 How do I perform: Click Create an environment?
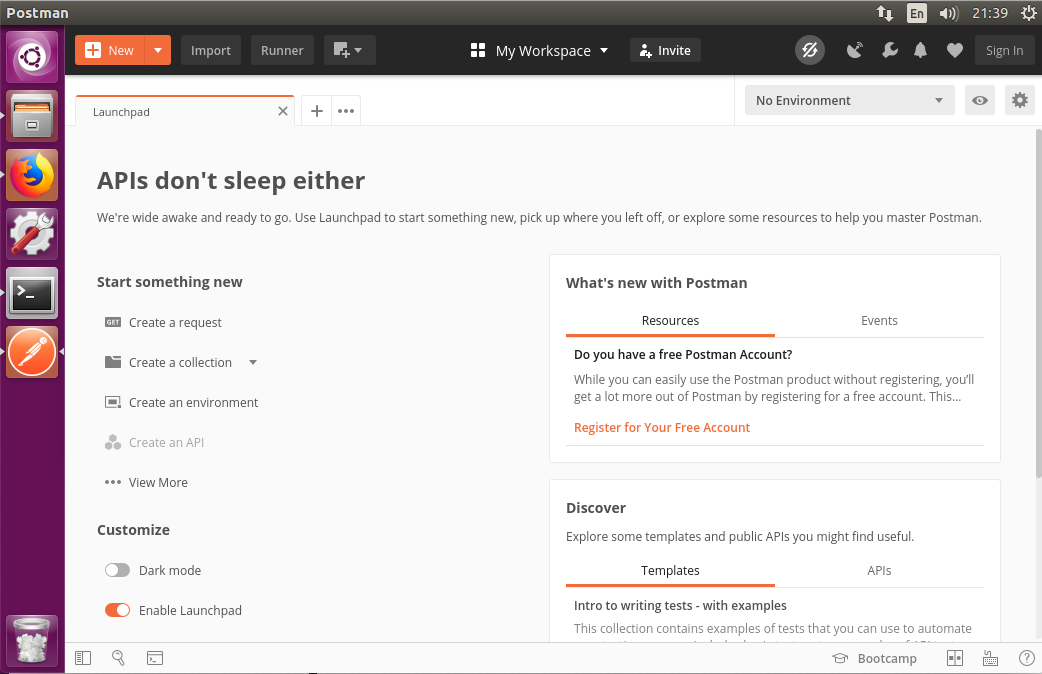pos(181,402)
